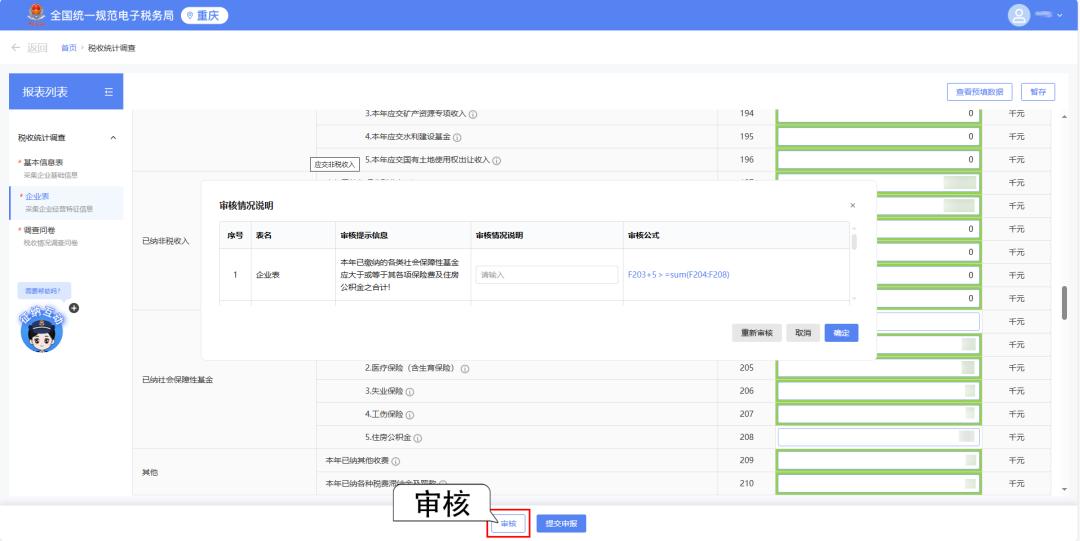Click the user profile avatar icon

[1019, 15]
